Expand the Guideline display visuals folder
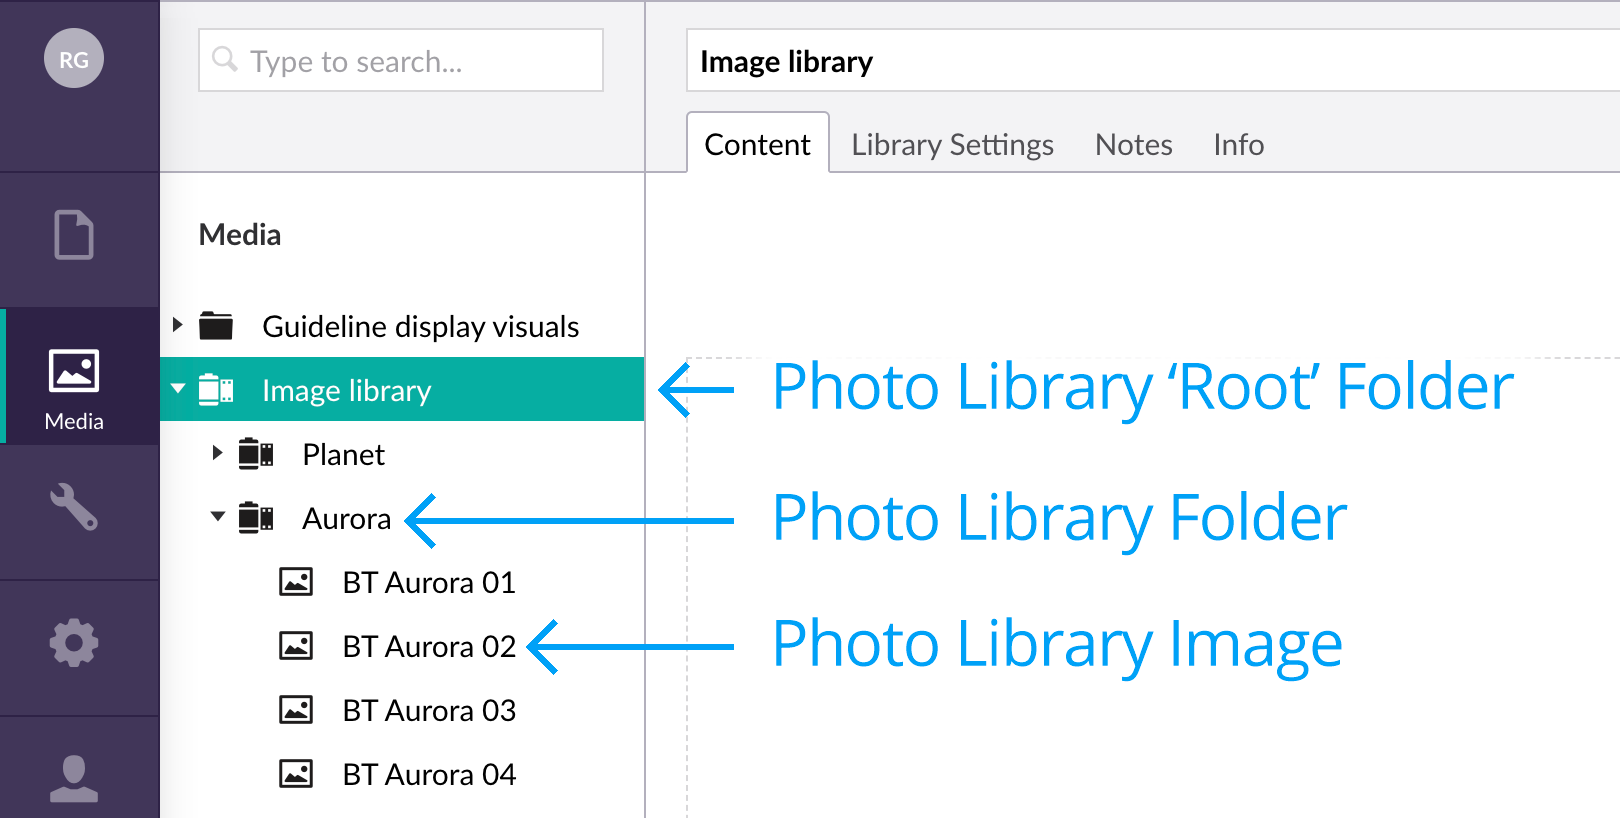The width and height of the screenshot is (1620, 818). tap(178, 325)
